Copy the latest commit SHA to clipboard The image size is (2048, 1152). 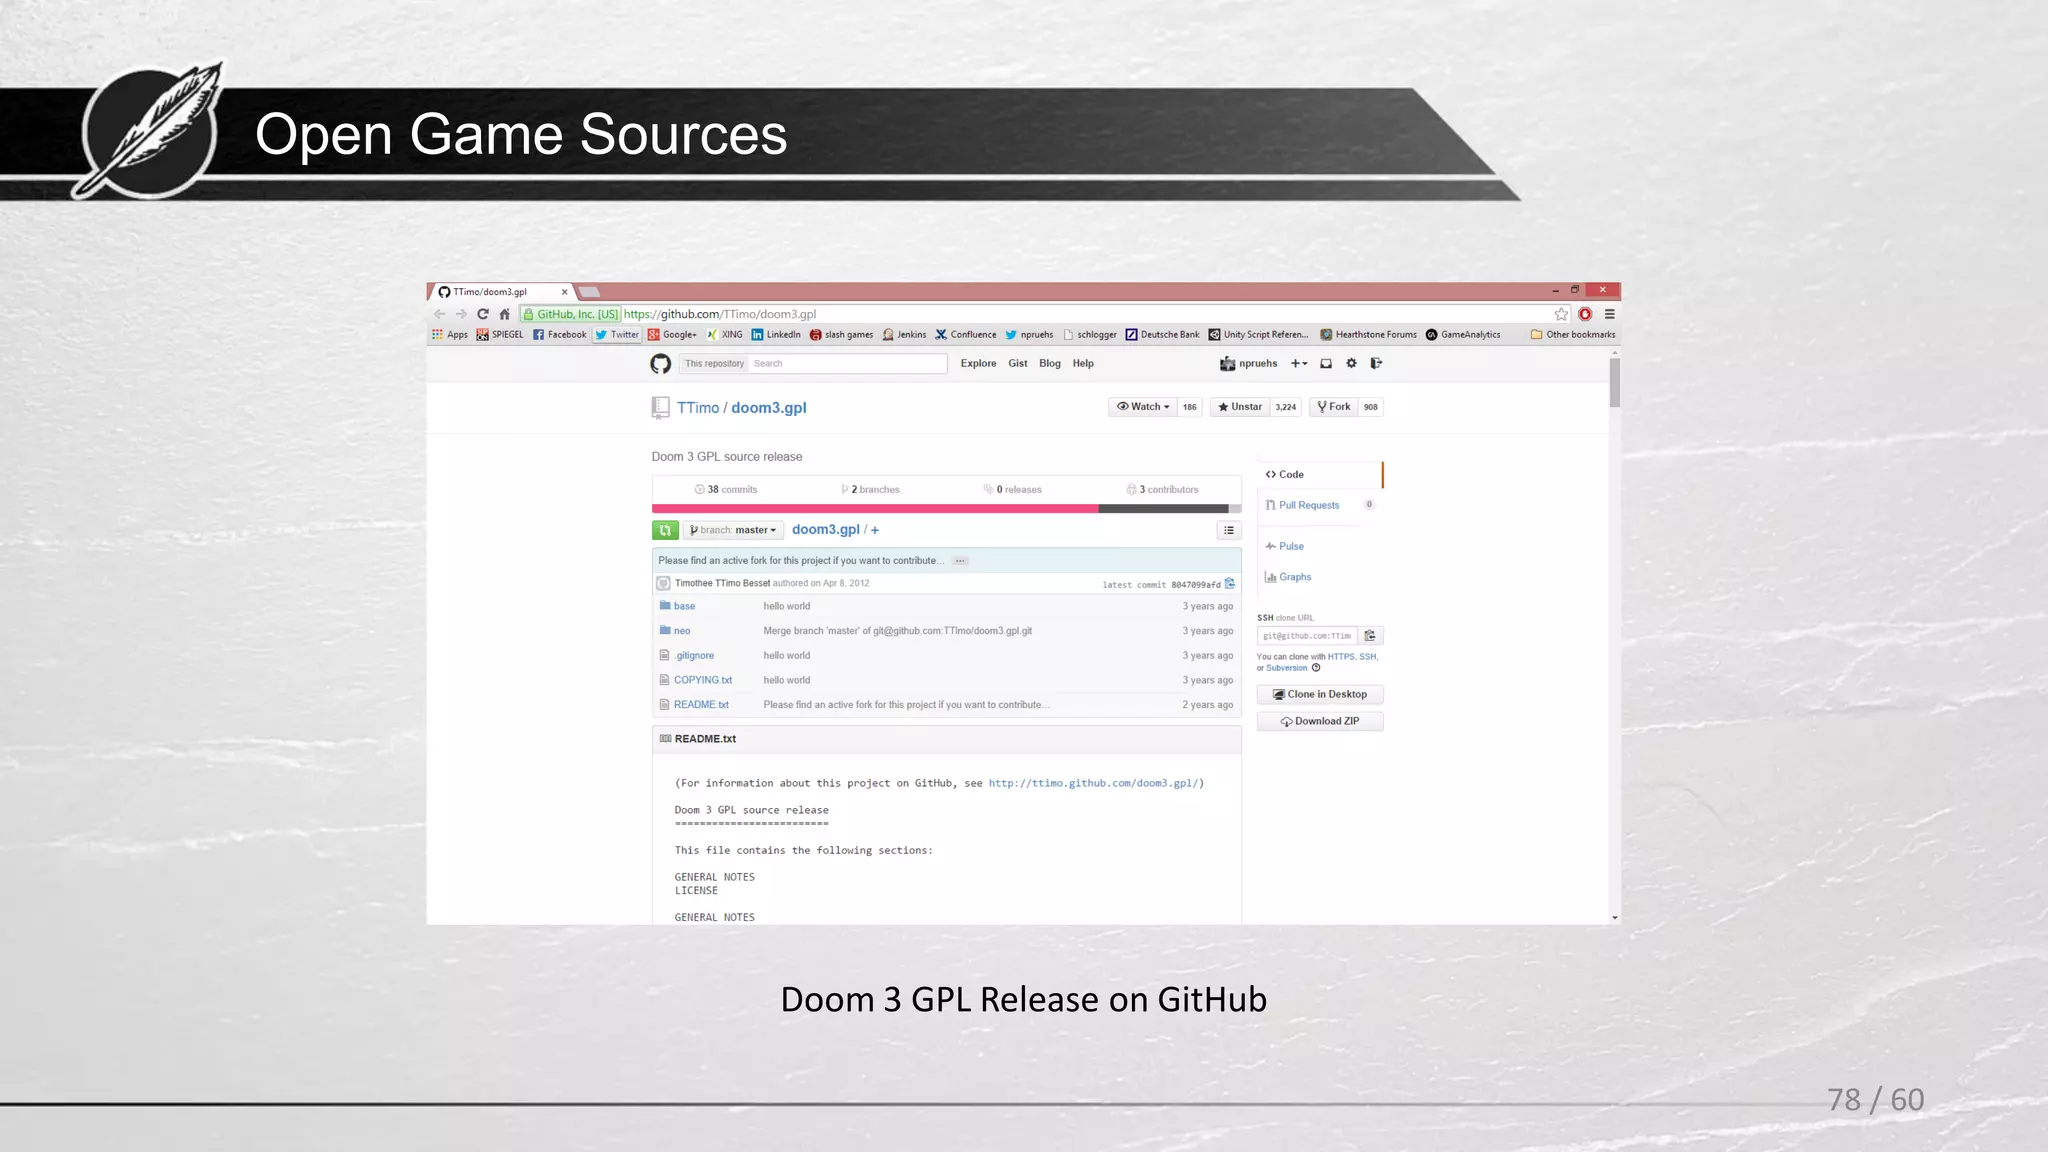coord(1230,584)
